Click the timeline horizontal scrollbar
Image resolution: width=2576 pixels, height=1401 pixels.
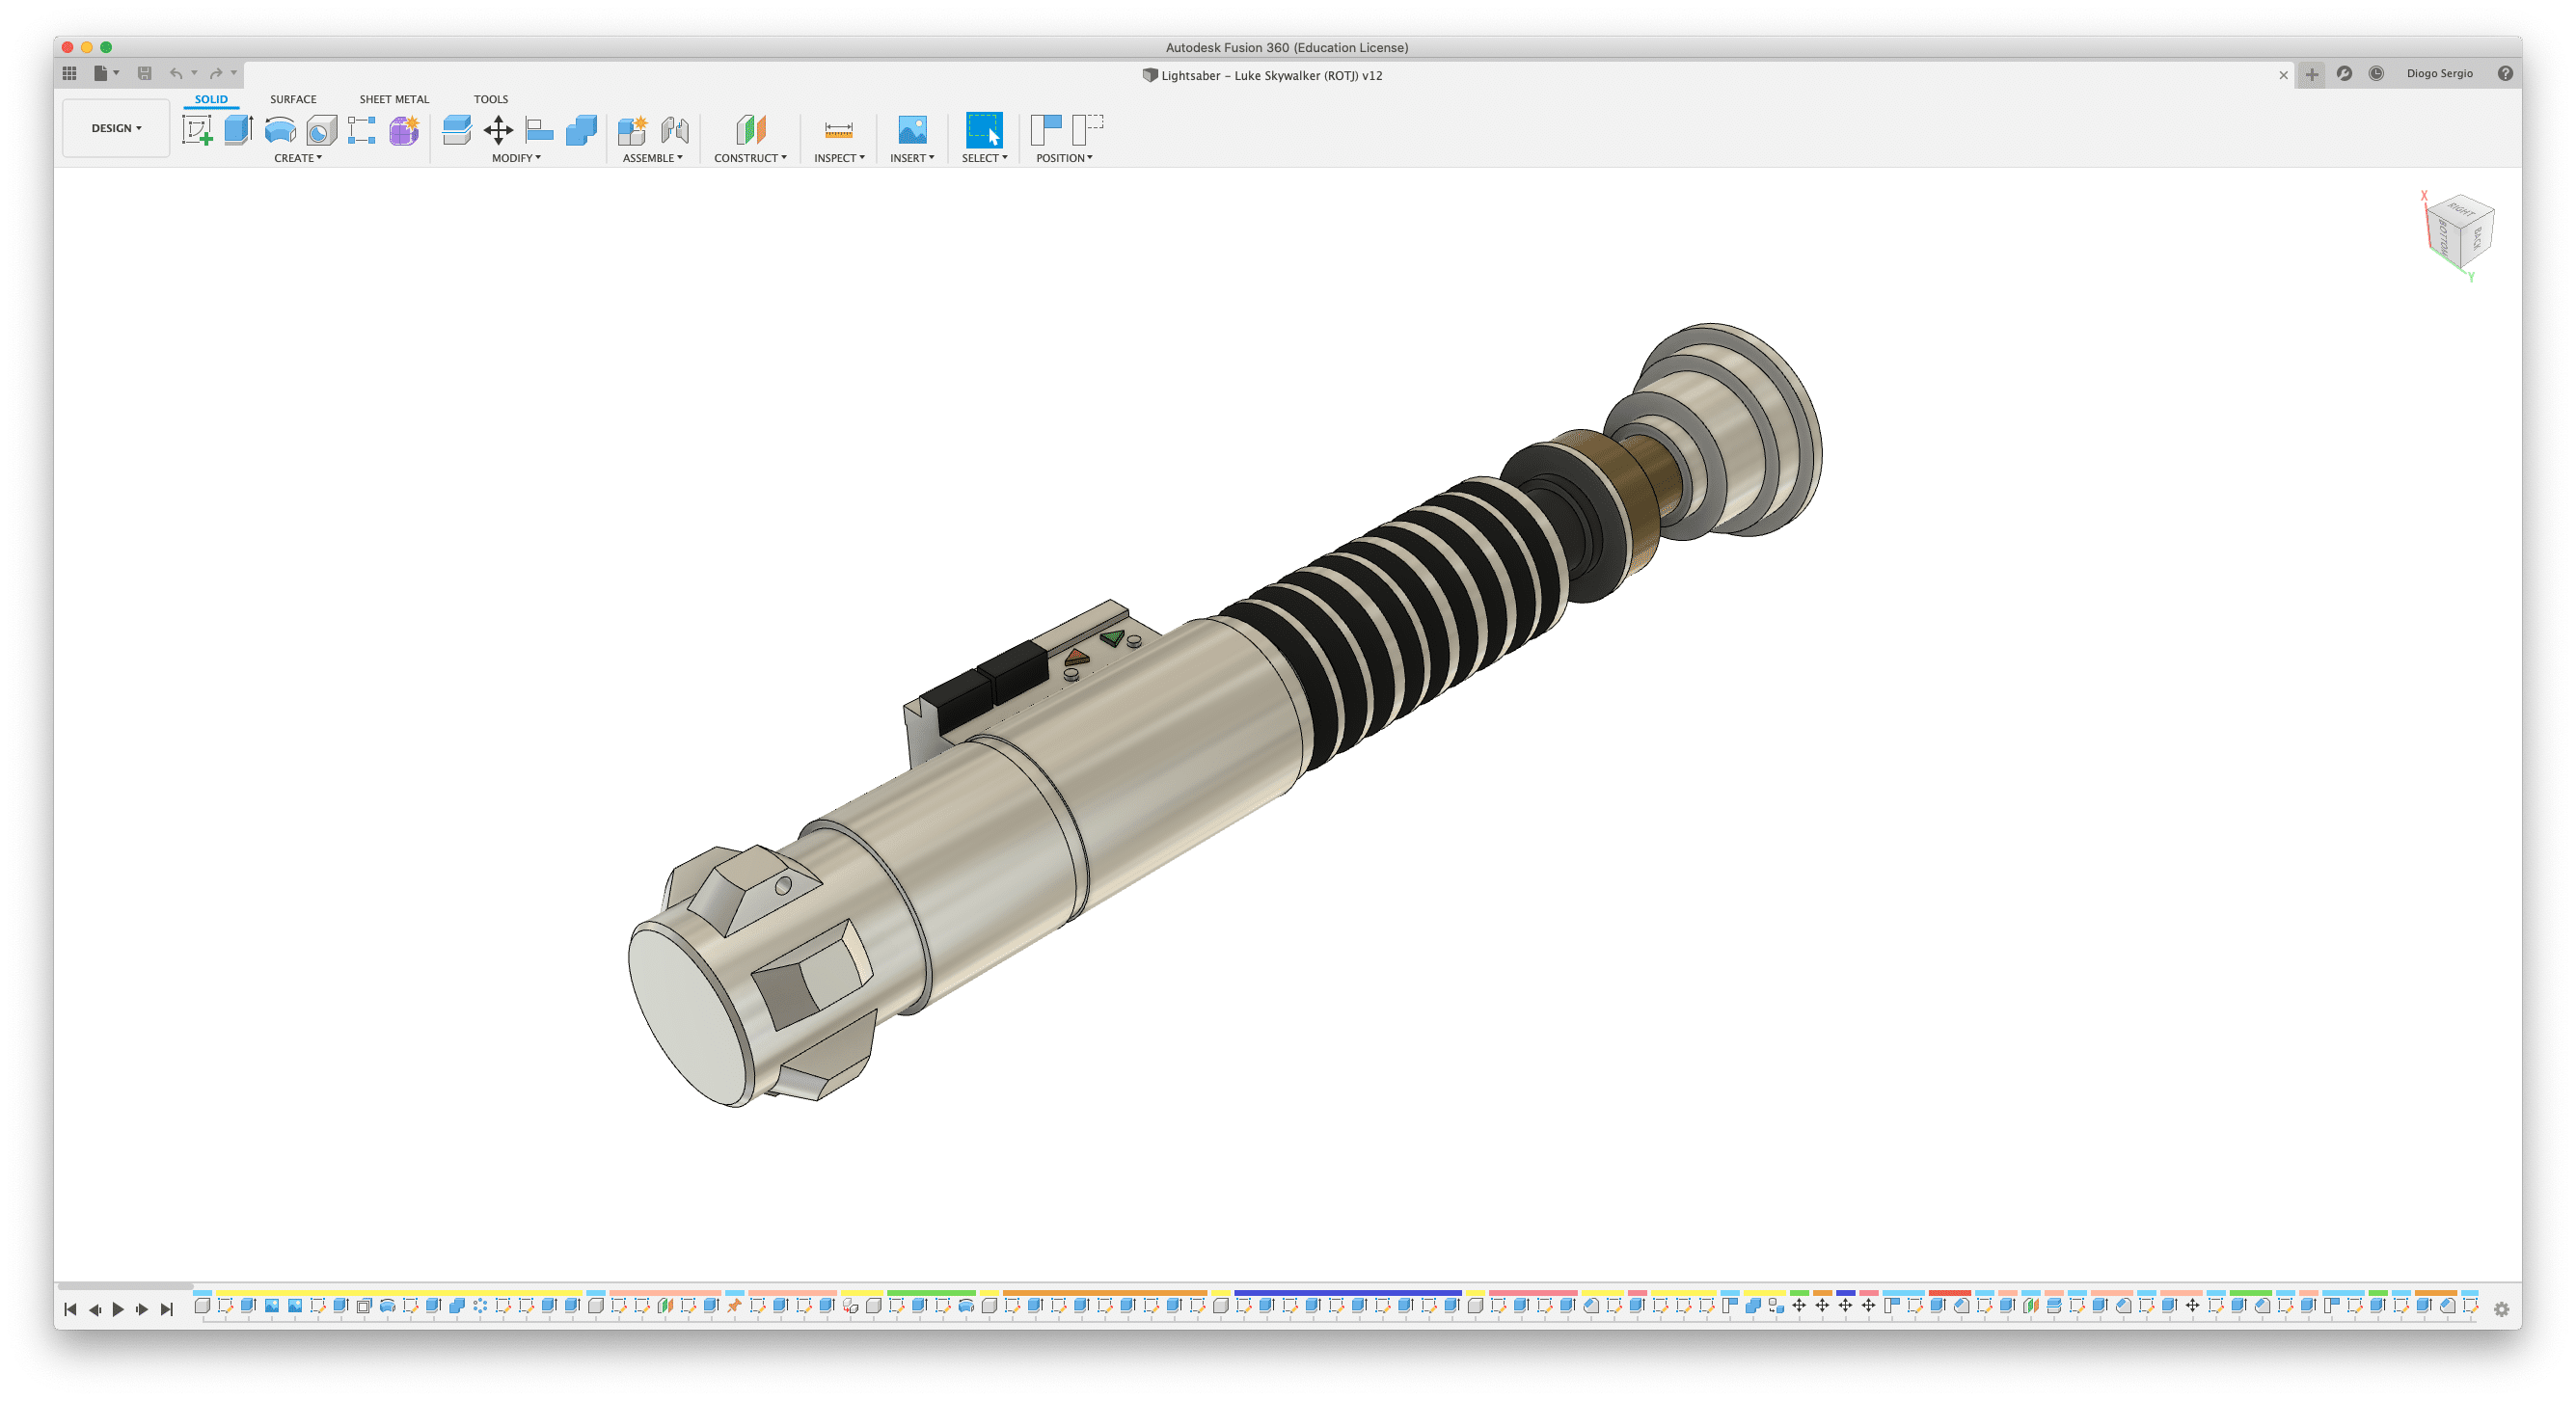(x=125, y=1286)
